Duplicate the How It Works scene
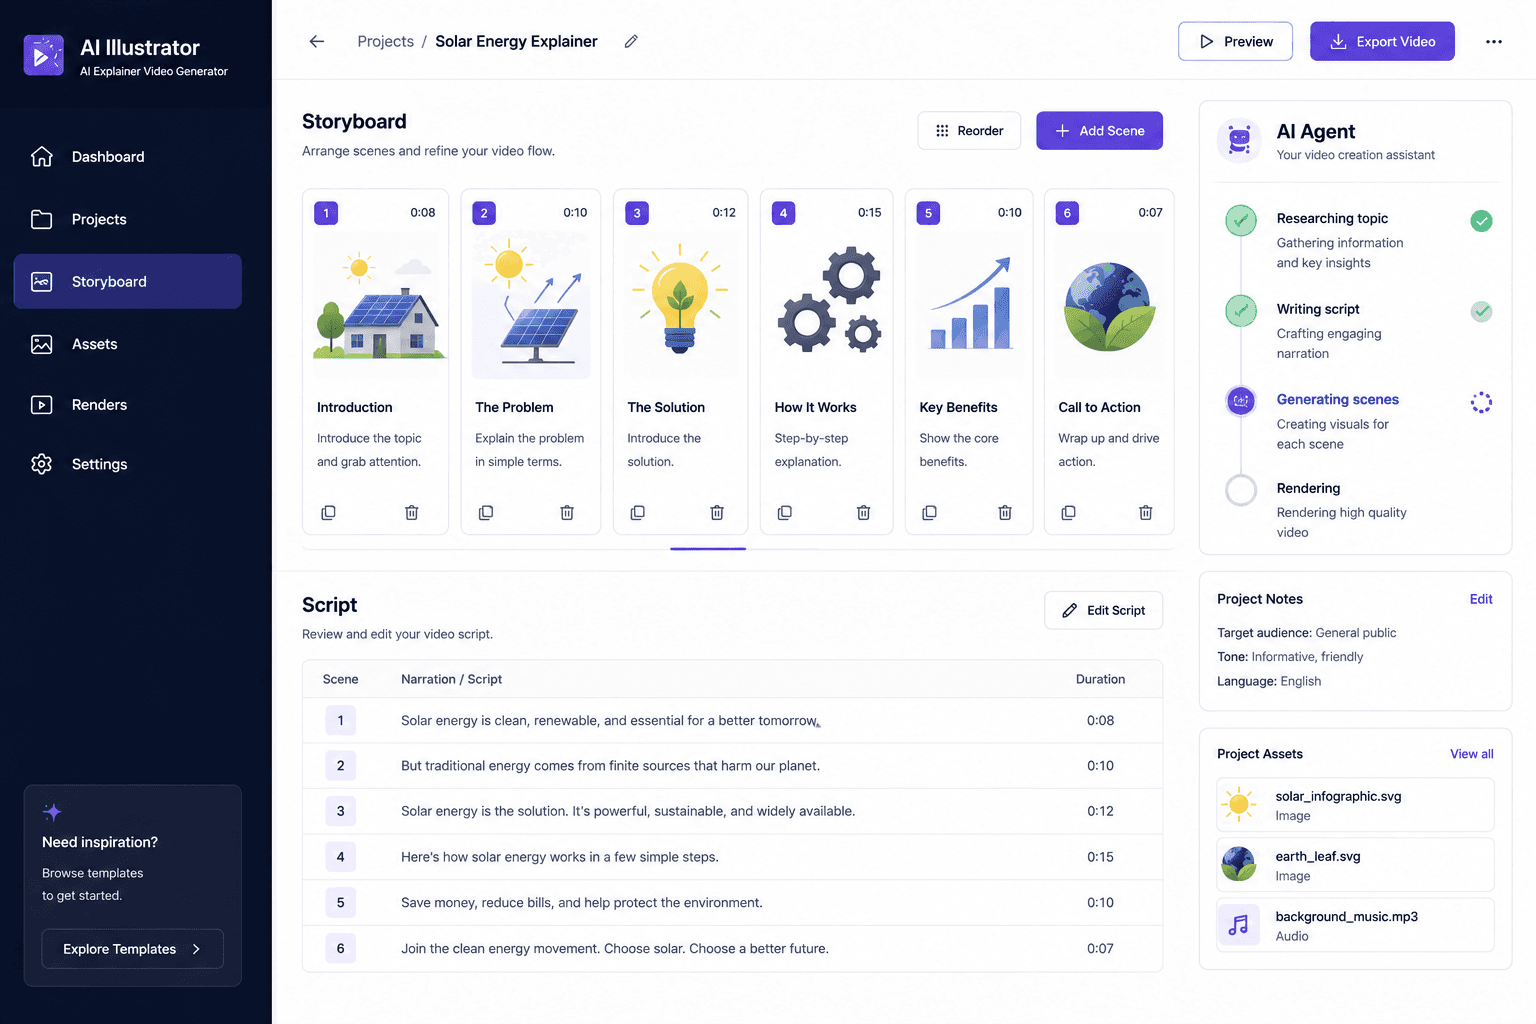Image resolution: width=1536 pixels, height=1024 pixels. (785, 513)
